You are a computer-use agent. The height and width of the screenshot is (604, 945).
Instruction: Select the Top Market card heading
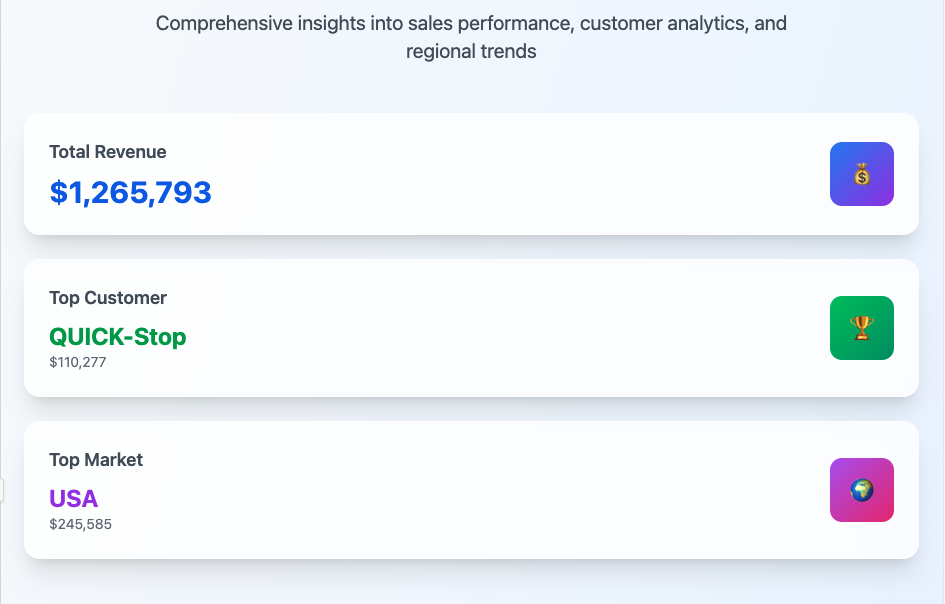96,460
